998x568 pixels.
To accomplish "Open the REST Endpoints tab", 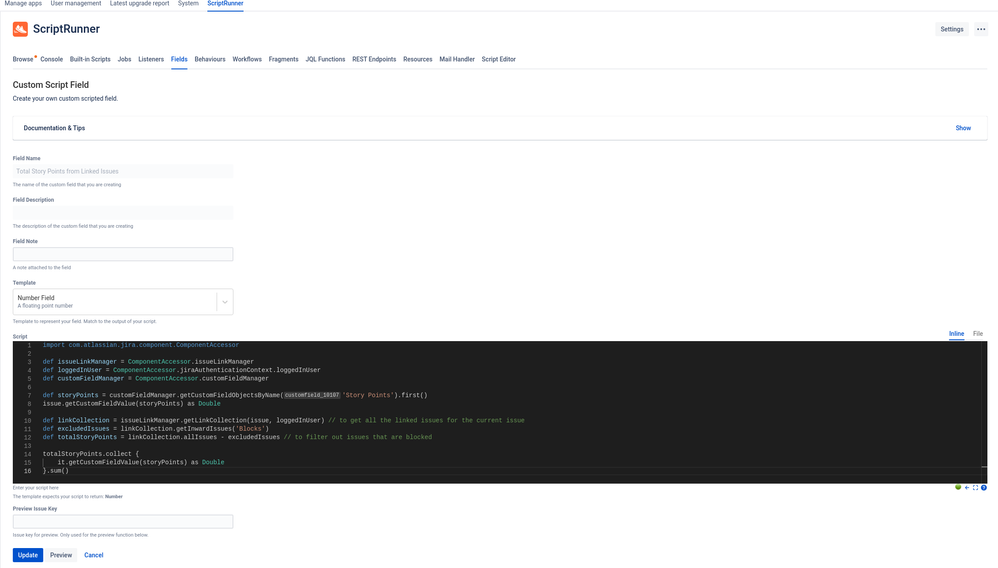I will (x=374, y=59).
